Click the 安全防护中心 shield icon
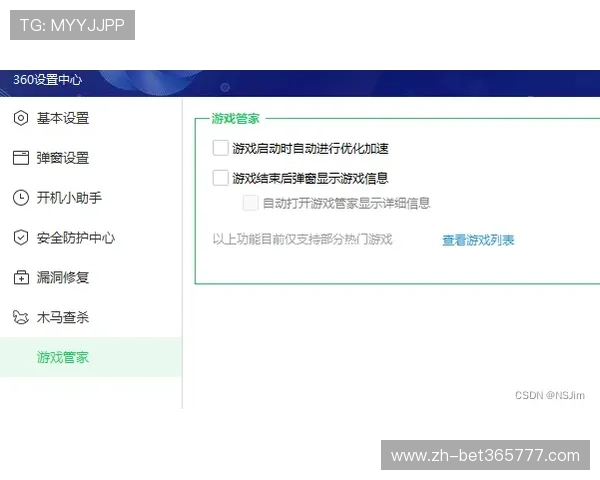 (x=21, y=237)
